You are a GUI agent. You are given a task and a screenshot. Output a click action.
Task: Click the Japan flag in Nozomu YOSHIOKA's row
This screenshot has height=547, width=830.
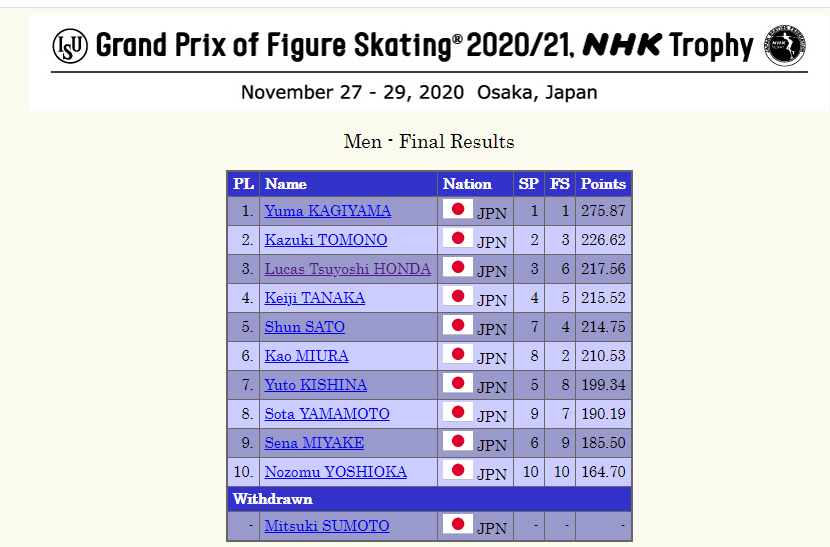click(x=458, y=470)
